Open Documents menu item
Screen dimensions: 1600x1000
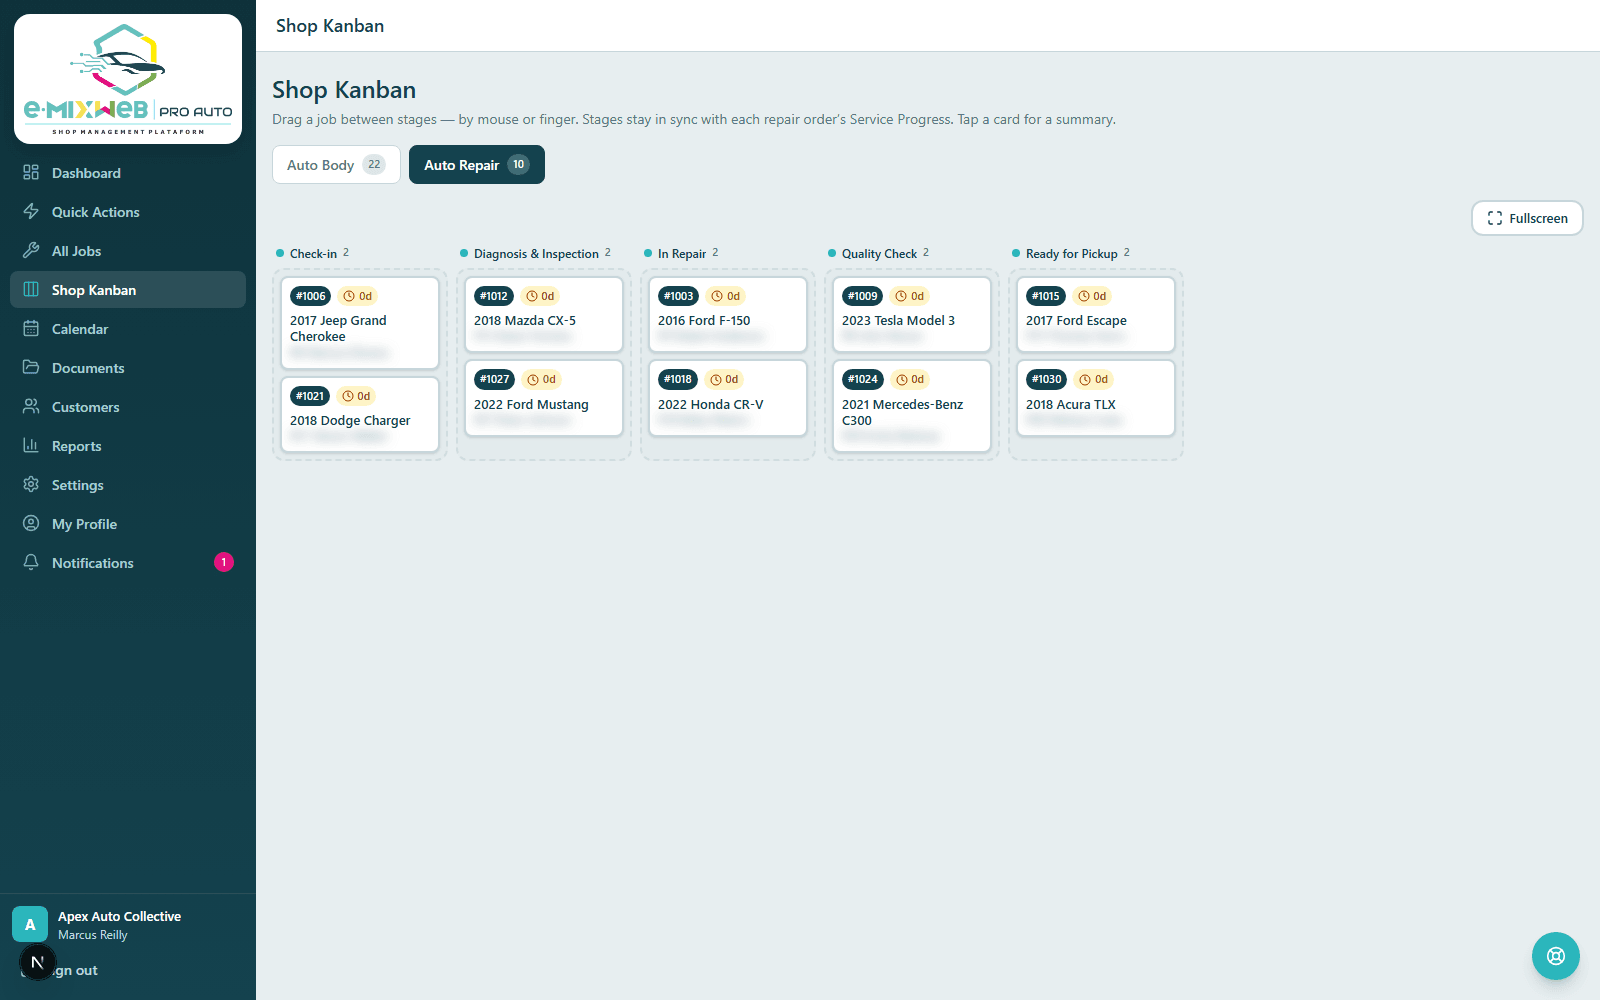coord(128,368)
